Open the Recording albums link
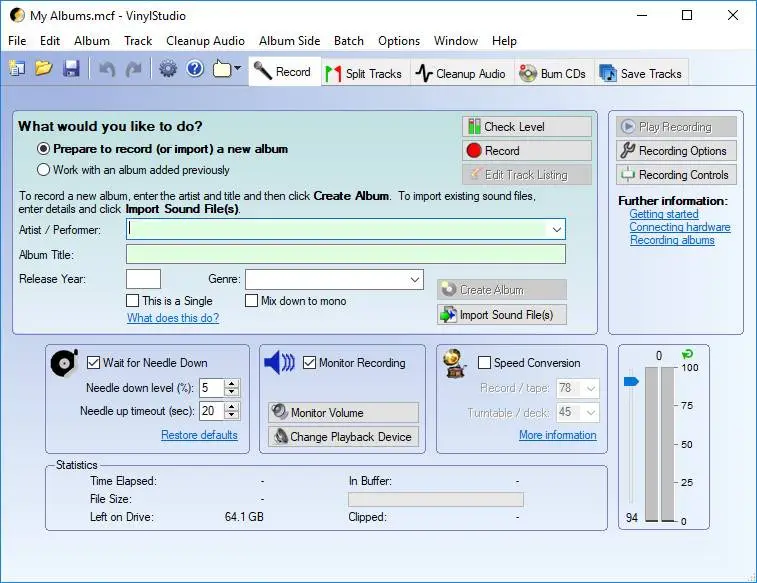Image resolution: width=757 pixels, height=583 pixels. [x=672, y=240]
